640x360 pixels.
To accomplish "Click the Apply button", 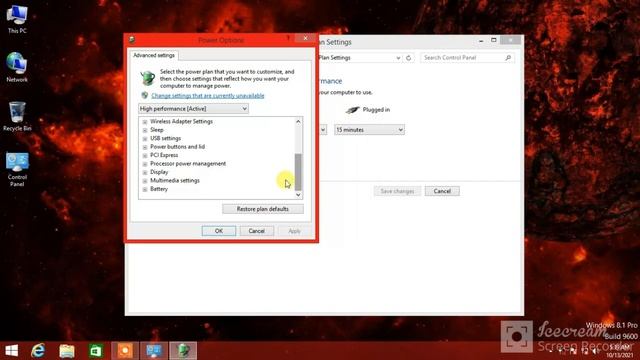I will (x=294, y=231).
